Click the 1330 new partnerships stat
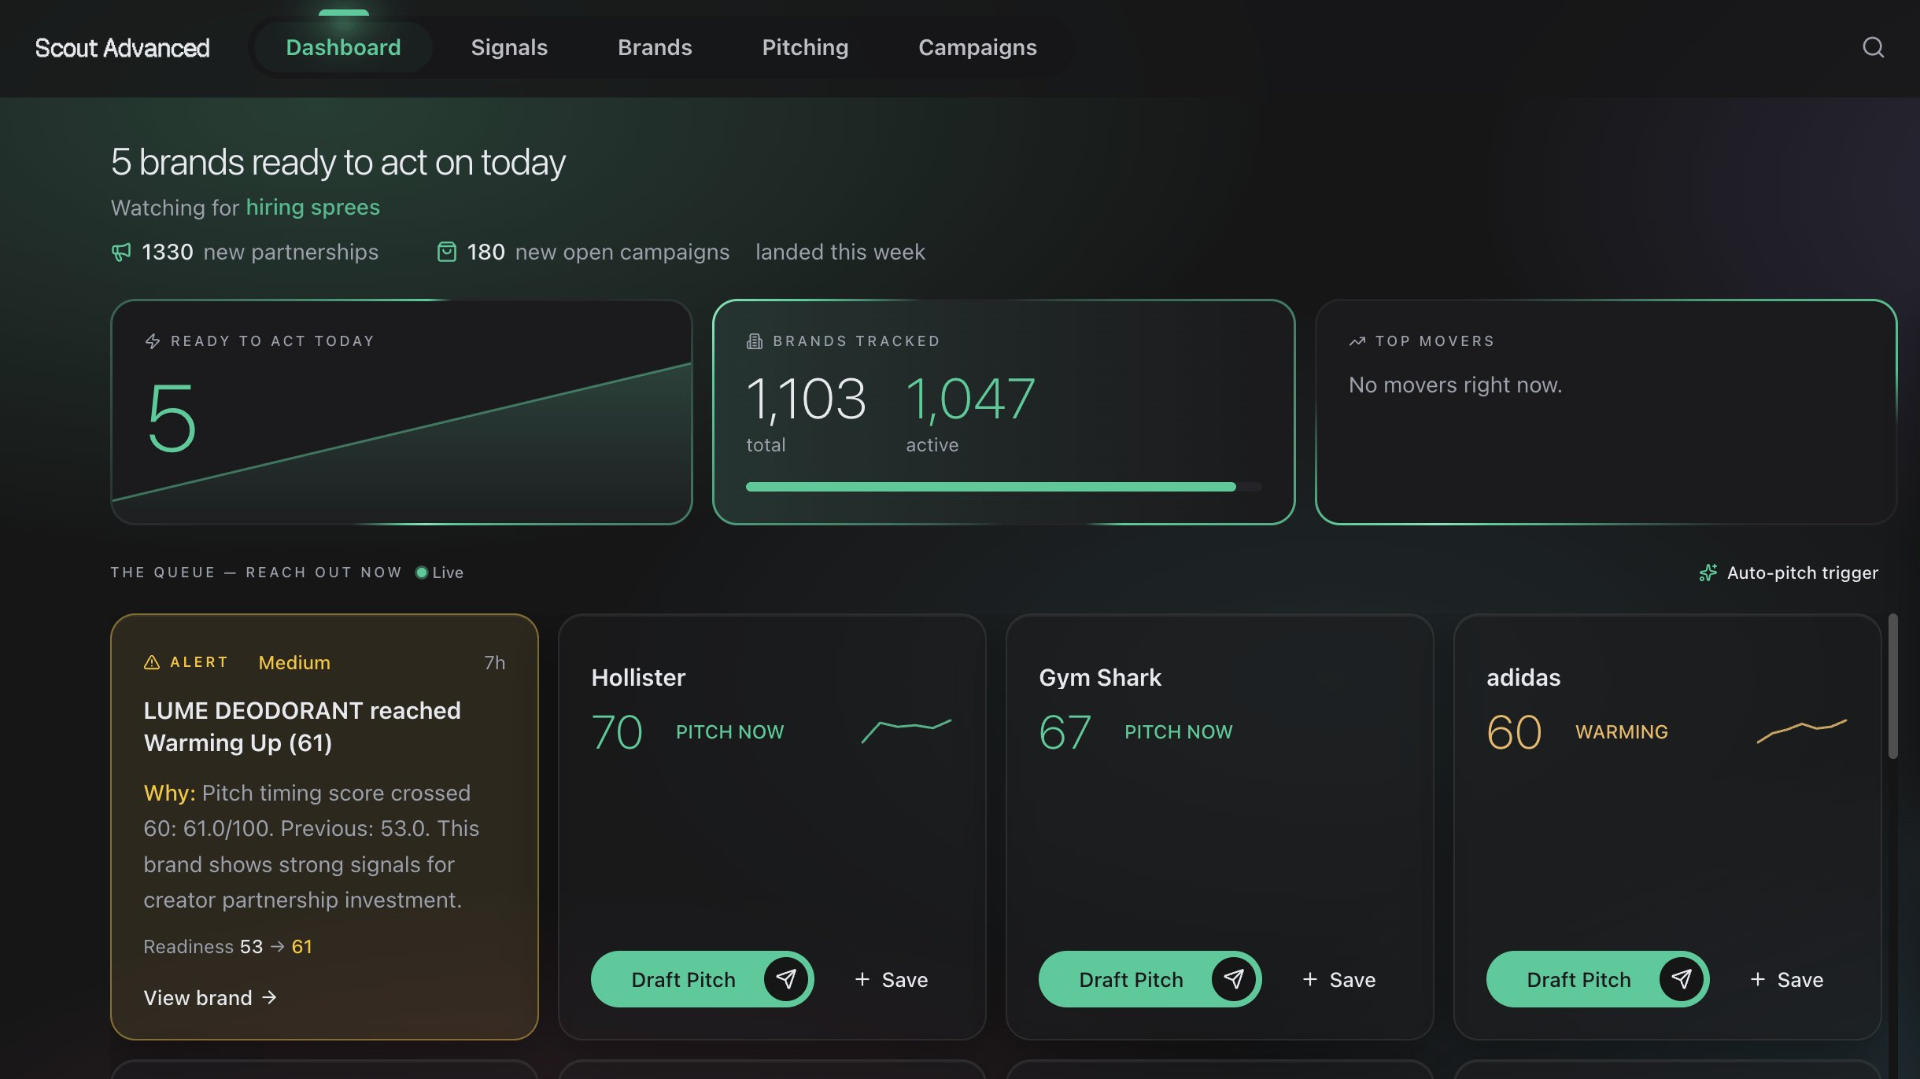The image size is (1920, 1079). click(245, 252)
